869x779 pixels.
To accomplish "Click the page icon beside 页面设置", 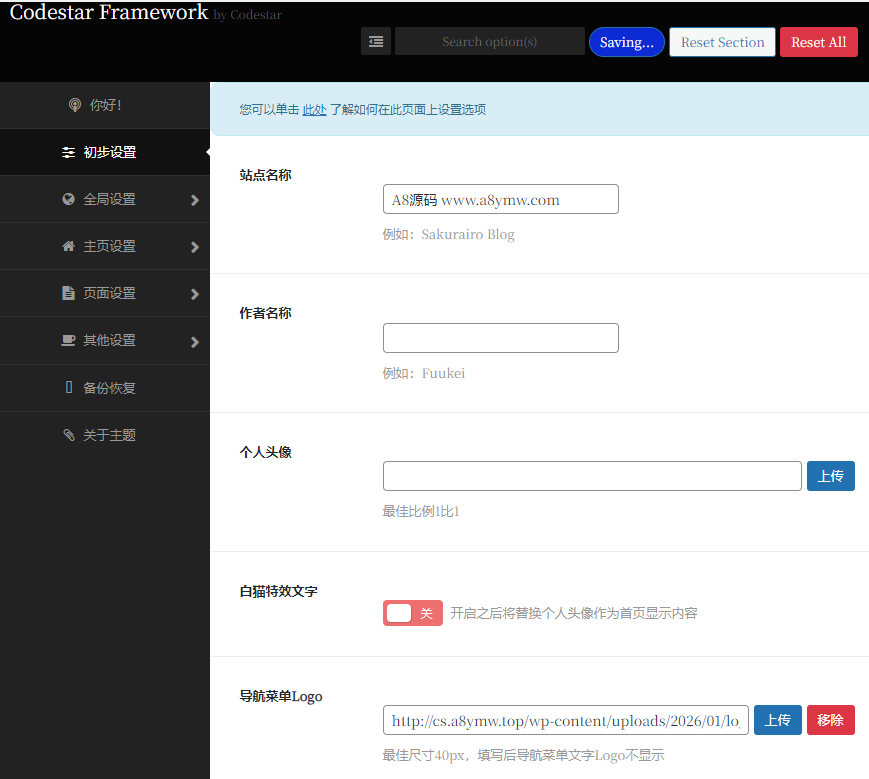I will (68, 293).
